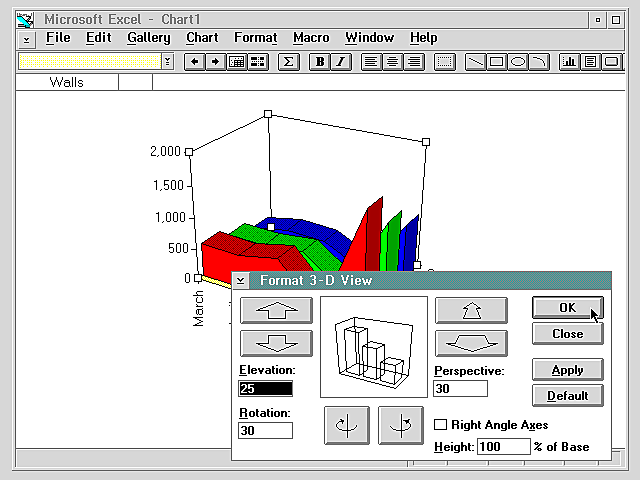Click the Button tool toolbar icon
Viewport: 640px width, 480px height.
tap(612, 62)
